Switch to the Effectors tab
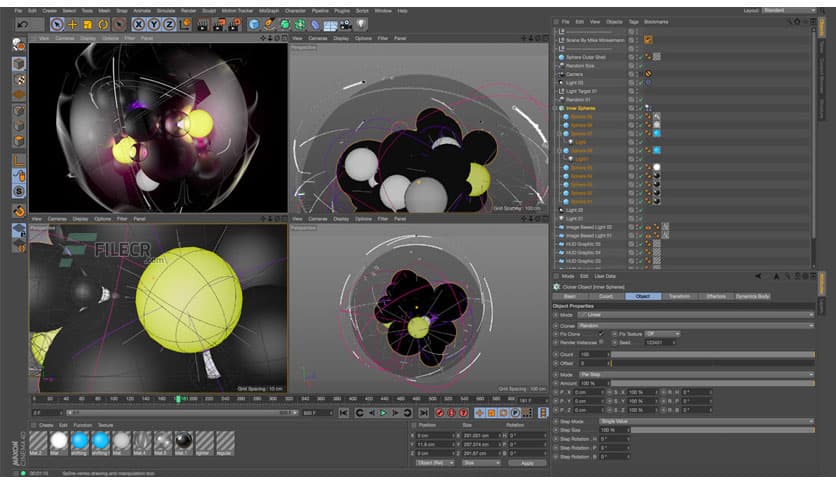836x484 pixels. [x=716, y=296]
